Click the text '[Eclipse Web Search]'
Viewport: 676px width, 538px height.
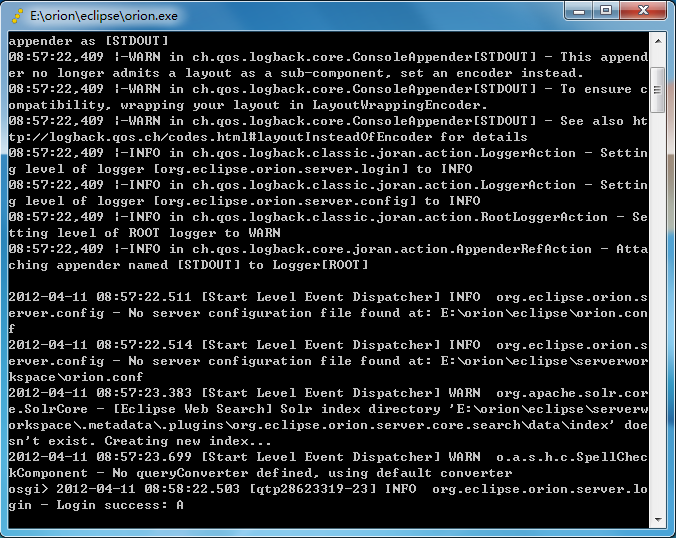193,409
